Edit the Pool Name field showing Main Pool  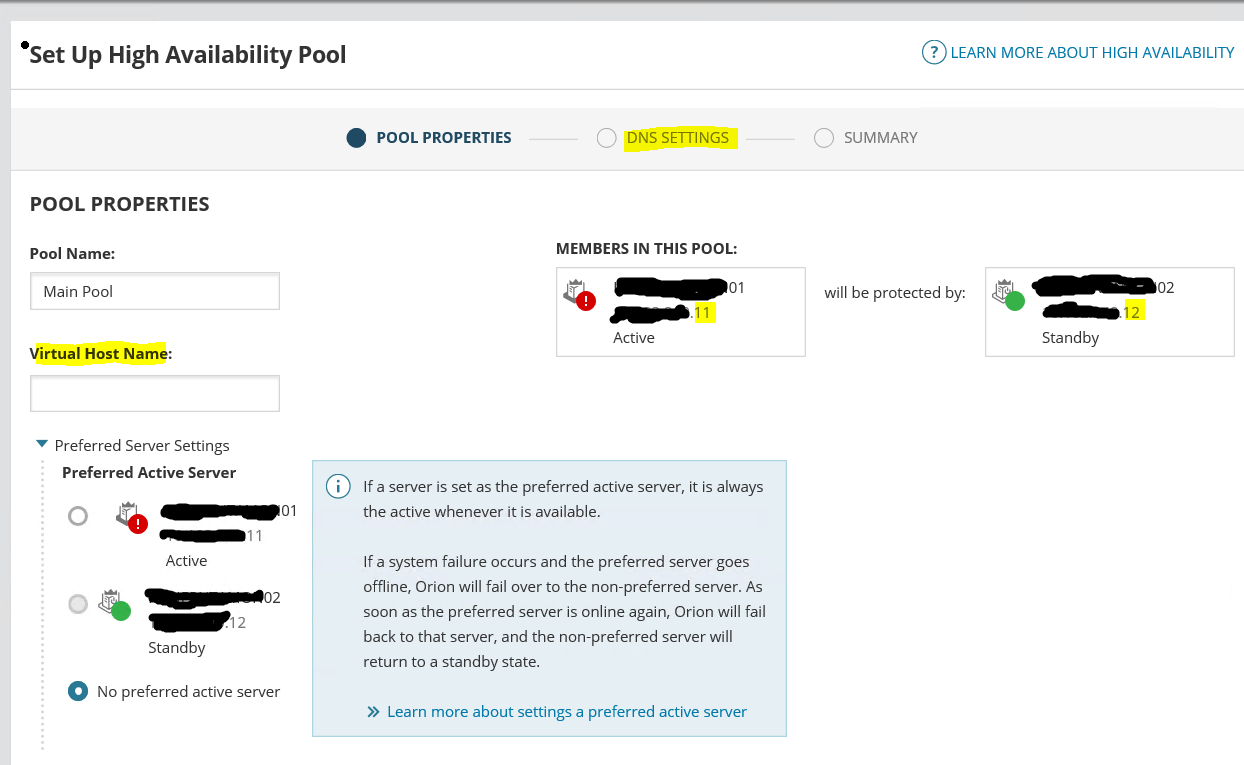[x=154, y=291]
